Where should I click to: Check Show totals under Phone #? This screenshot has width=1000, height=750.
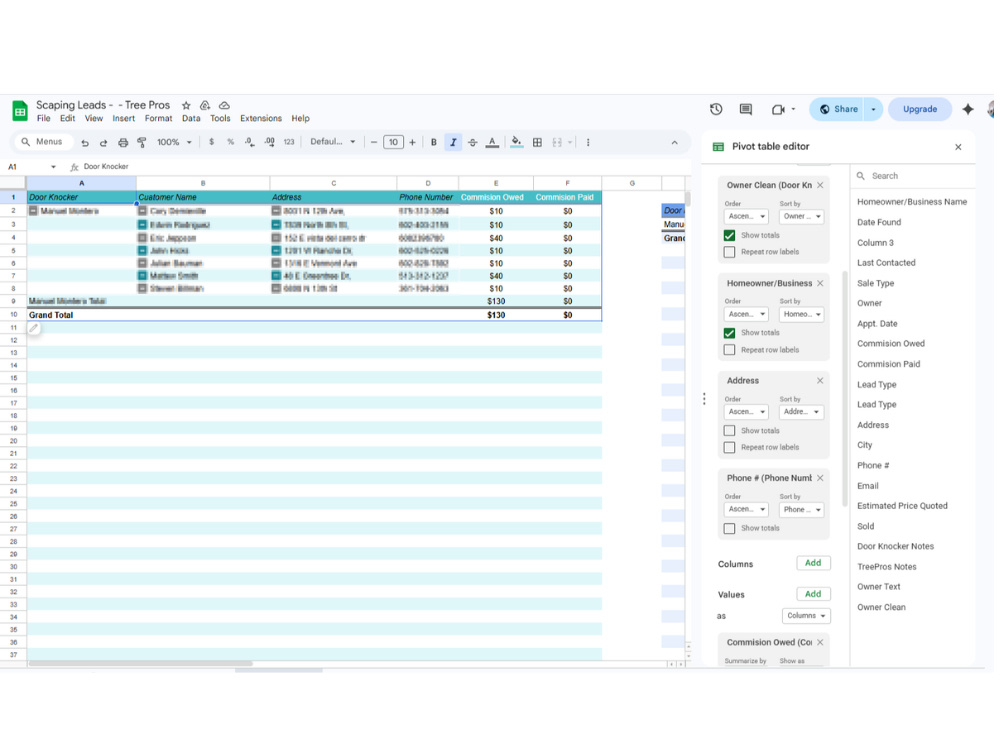730,528
